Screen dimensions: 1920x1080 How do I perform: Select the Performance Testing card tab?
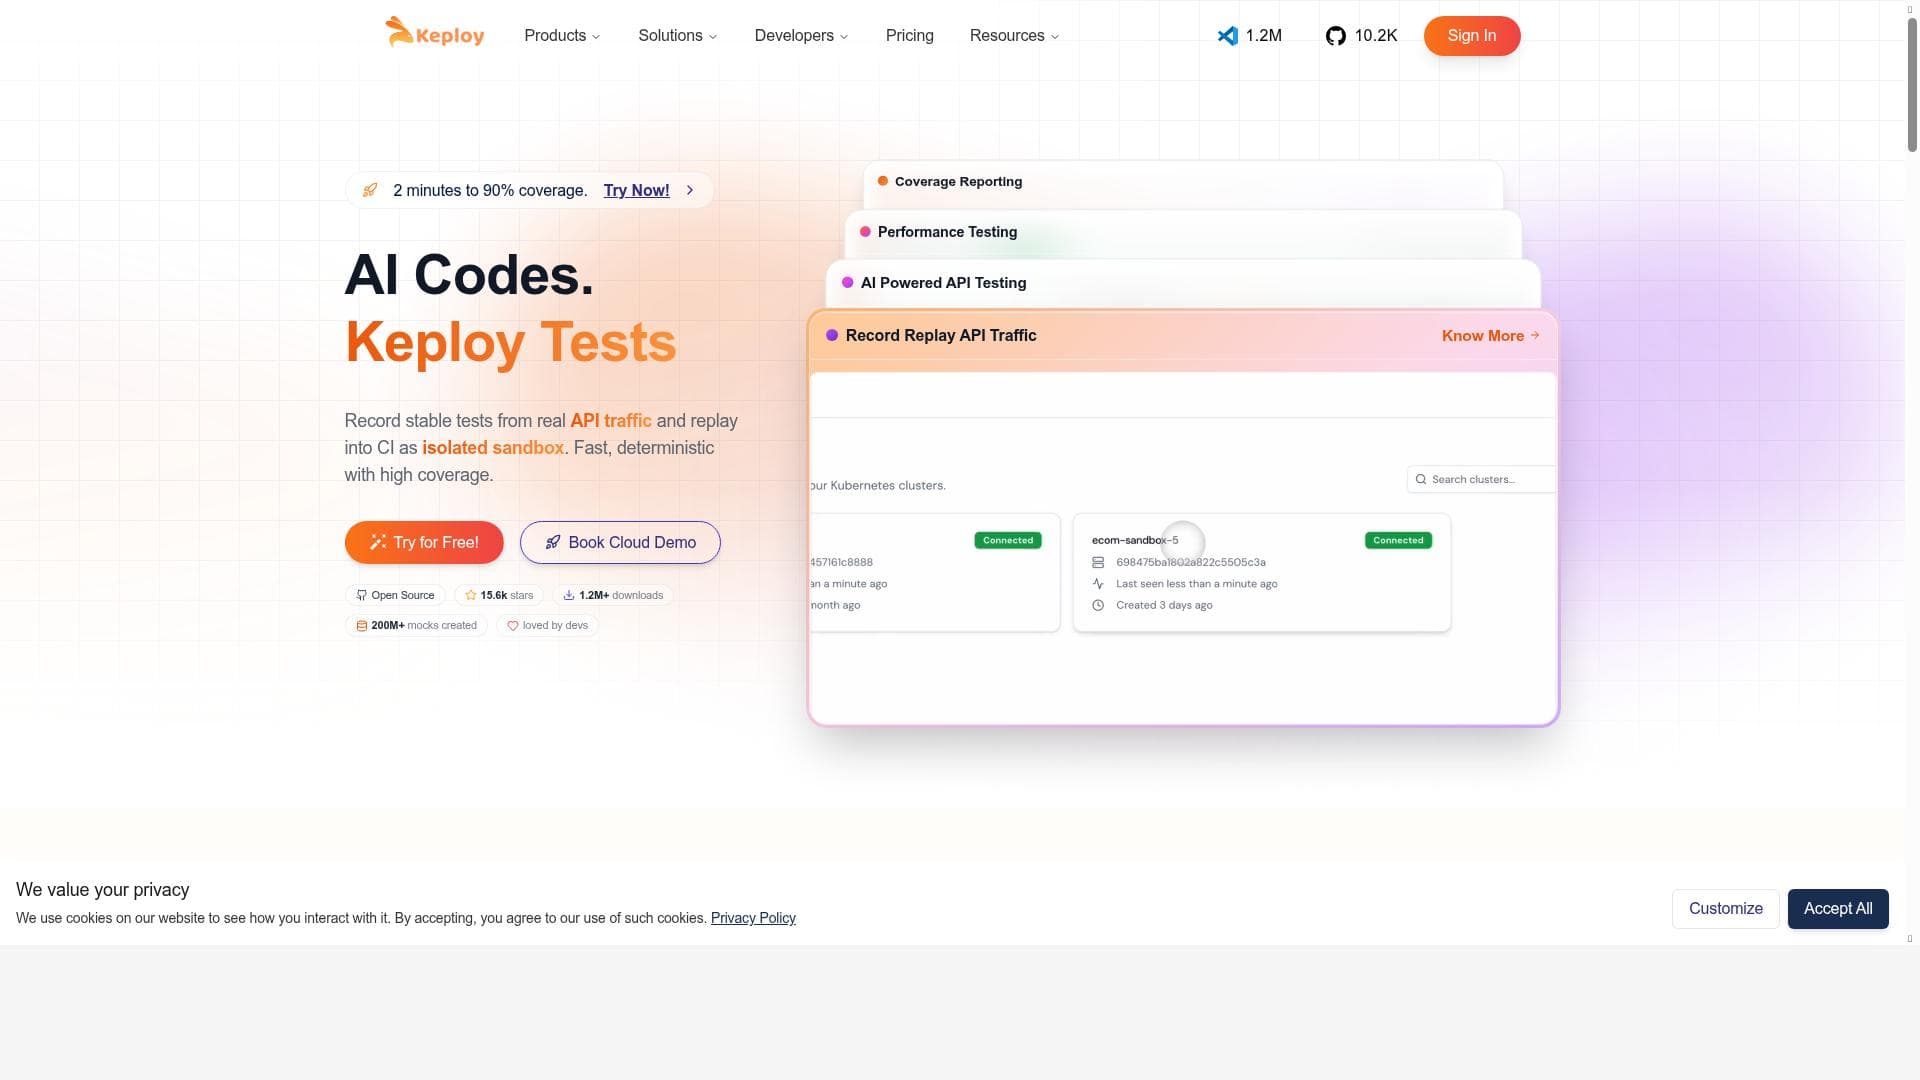pyautogui.click(x=1183, y=234)
